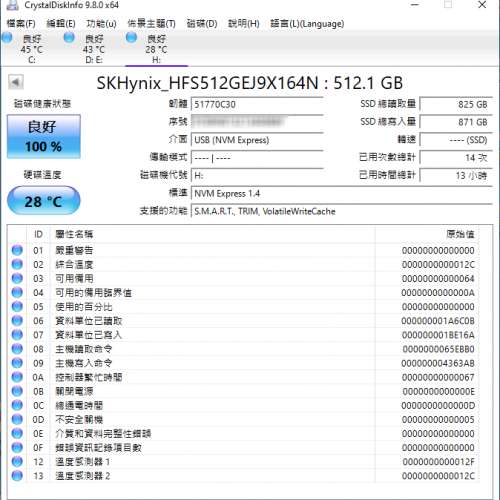Select the row 控制器繁忙時間
This screenshot has height=500, width=500.
coord(243,377)
